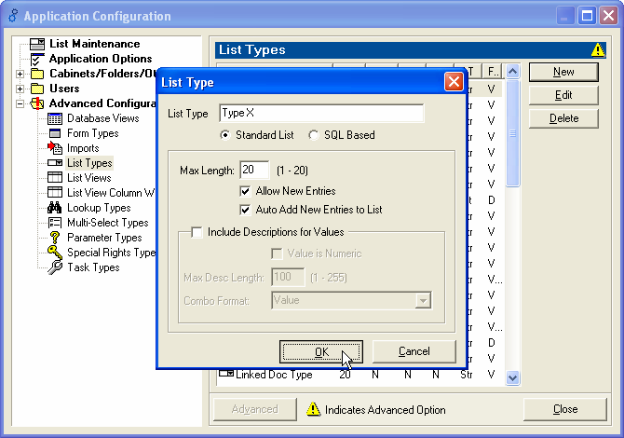Click the Linked Doc Type row text
Viewport: 624px width, 438px height.
(274, 374)
